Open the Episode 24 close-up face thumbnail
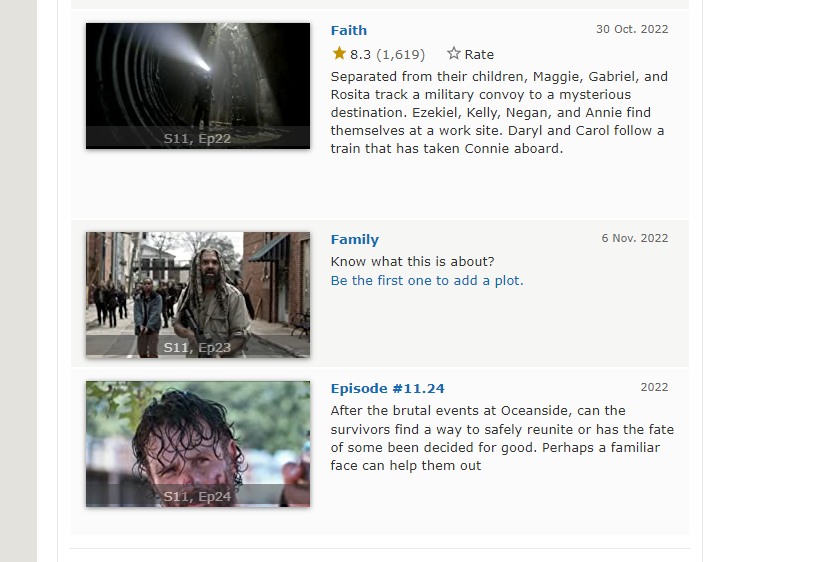This screenshot has width=827, height=562. [x=198, y=444]
